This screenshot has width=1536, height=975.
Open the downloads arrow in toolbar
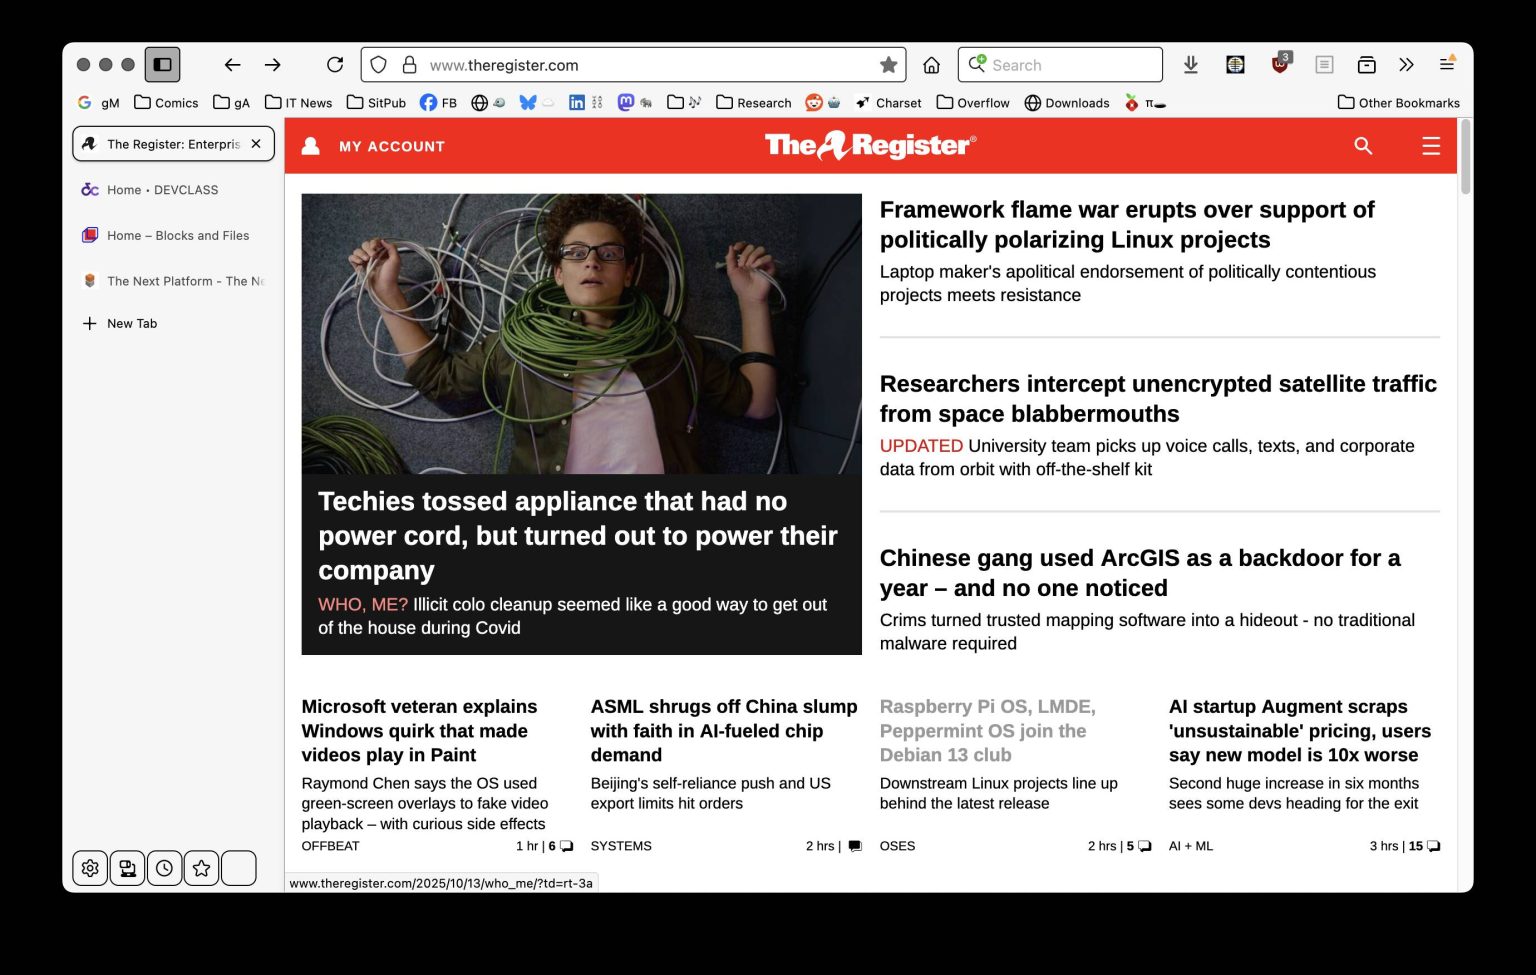pyautogui.click(x=1190, y=65)
